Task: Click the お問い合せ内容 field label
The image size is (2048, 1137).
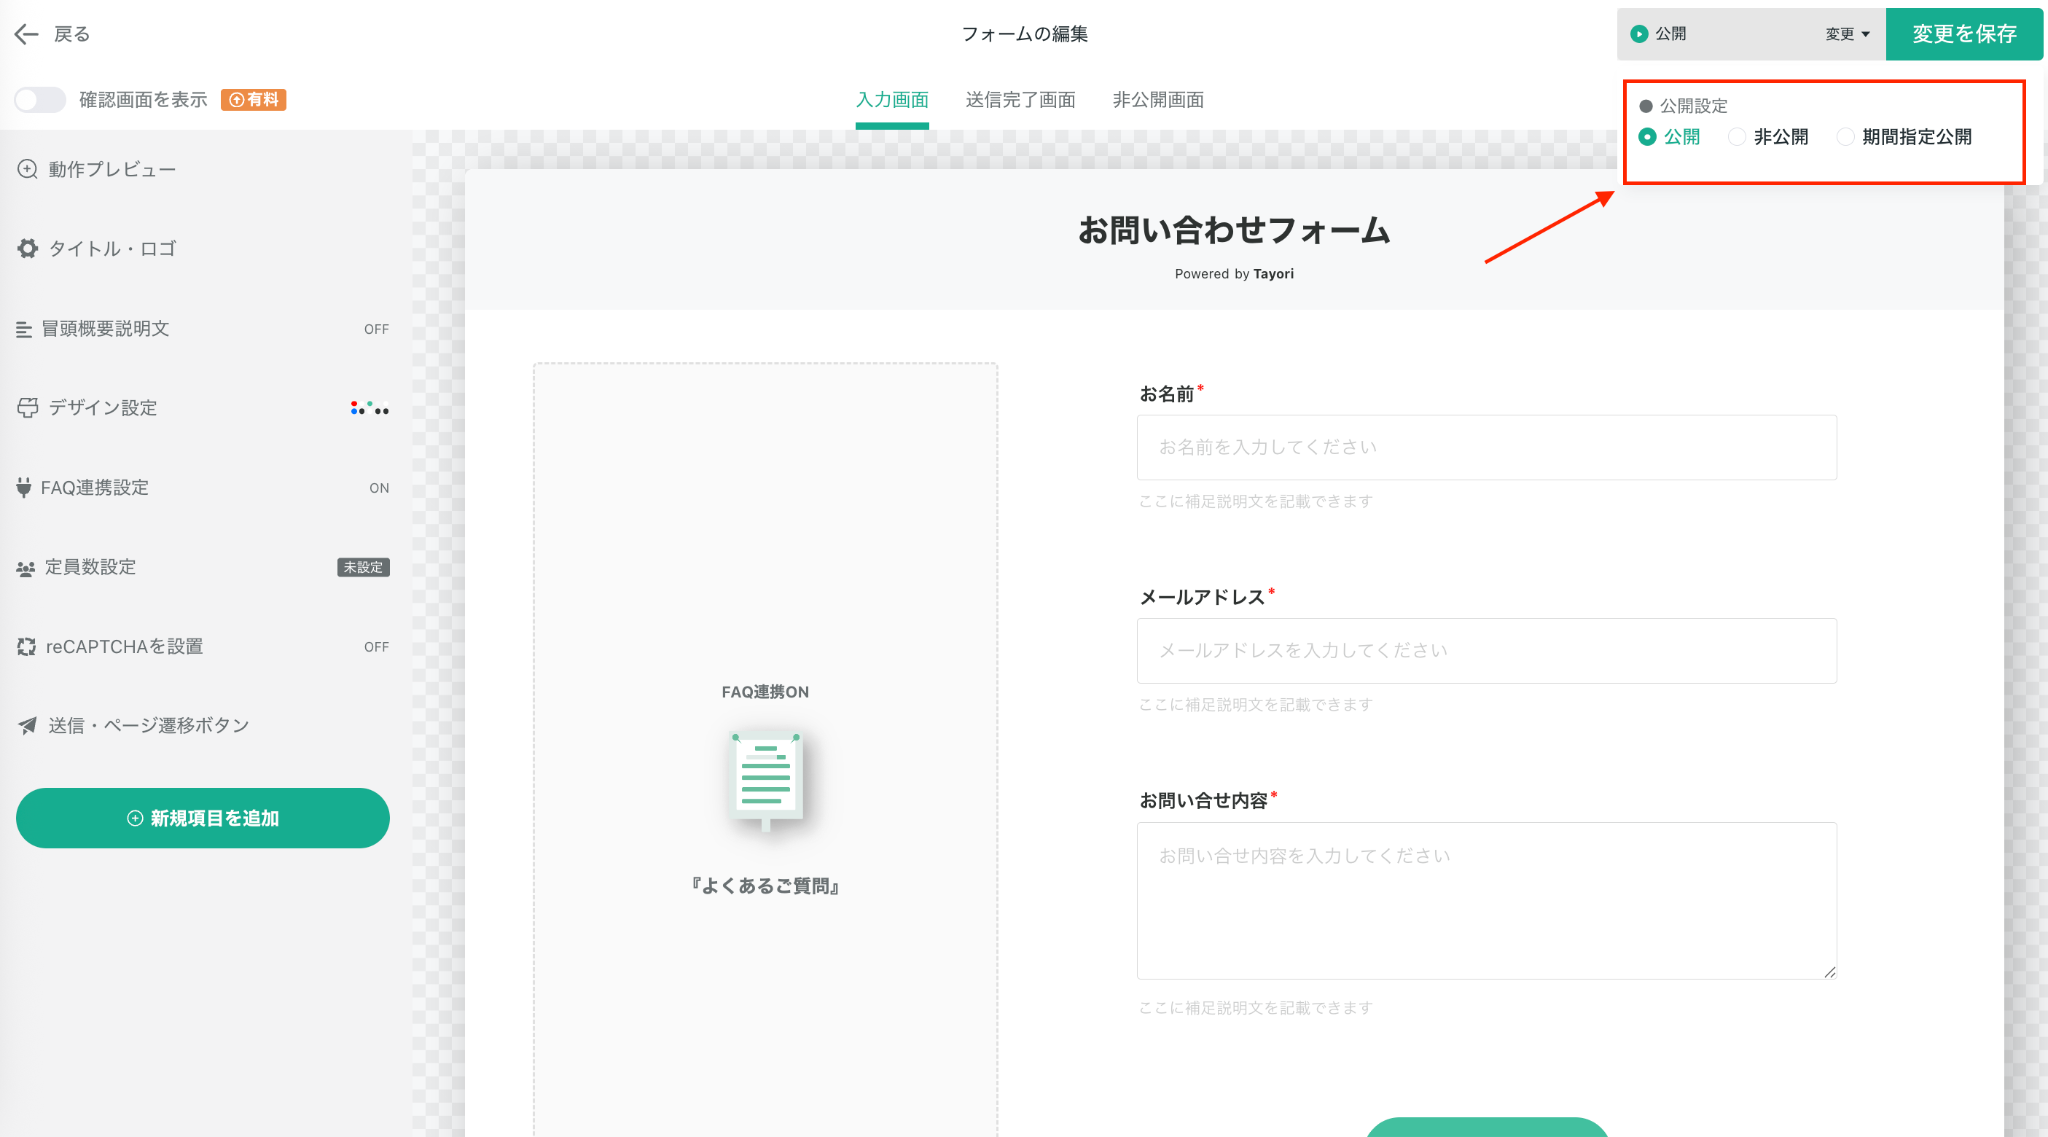Action: point(1204,800)
